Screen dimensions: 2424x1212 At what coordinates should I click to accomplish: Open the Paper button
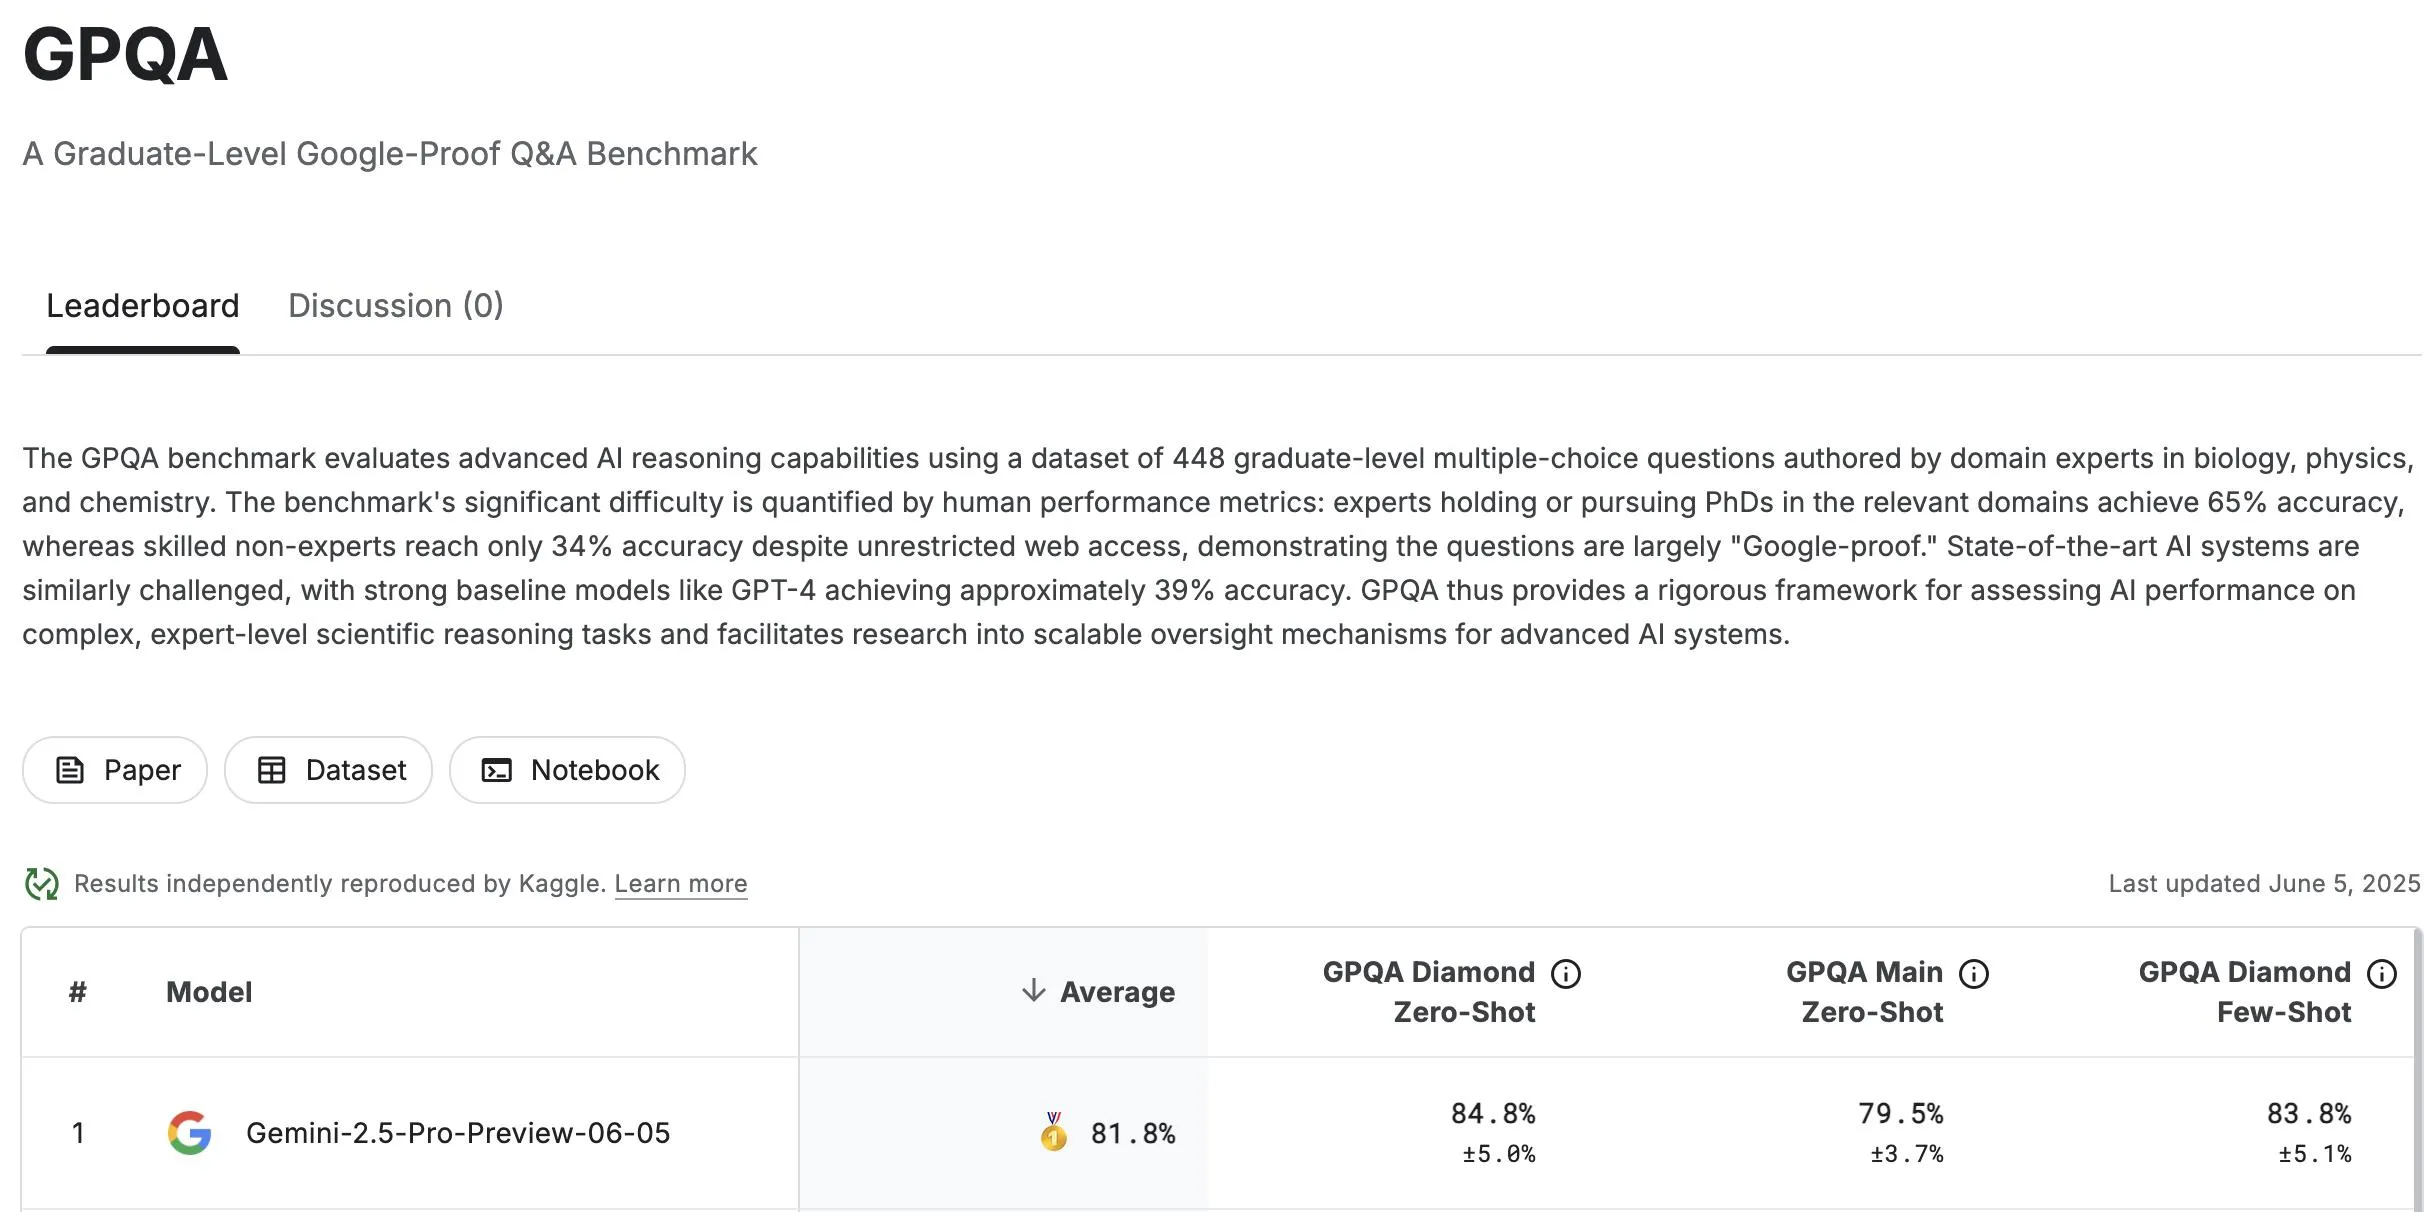point(114,770)
